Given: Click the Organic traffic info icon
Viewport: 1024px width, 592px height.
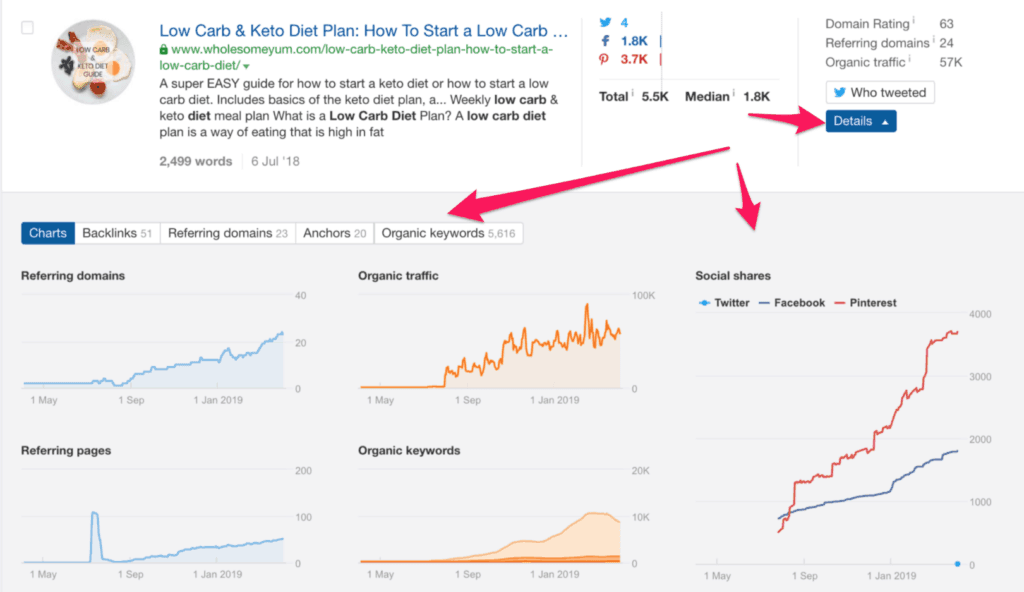Looking at the screenshot, I should tap(909, 57).
